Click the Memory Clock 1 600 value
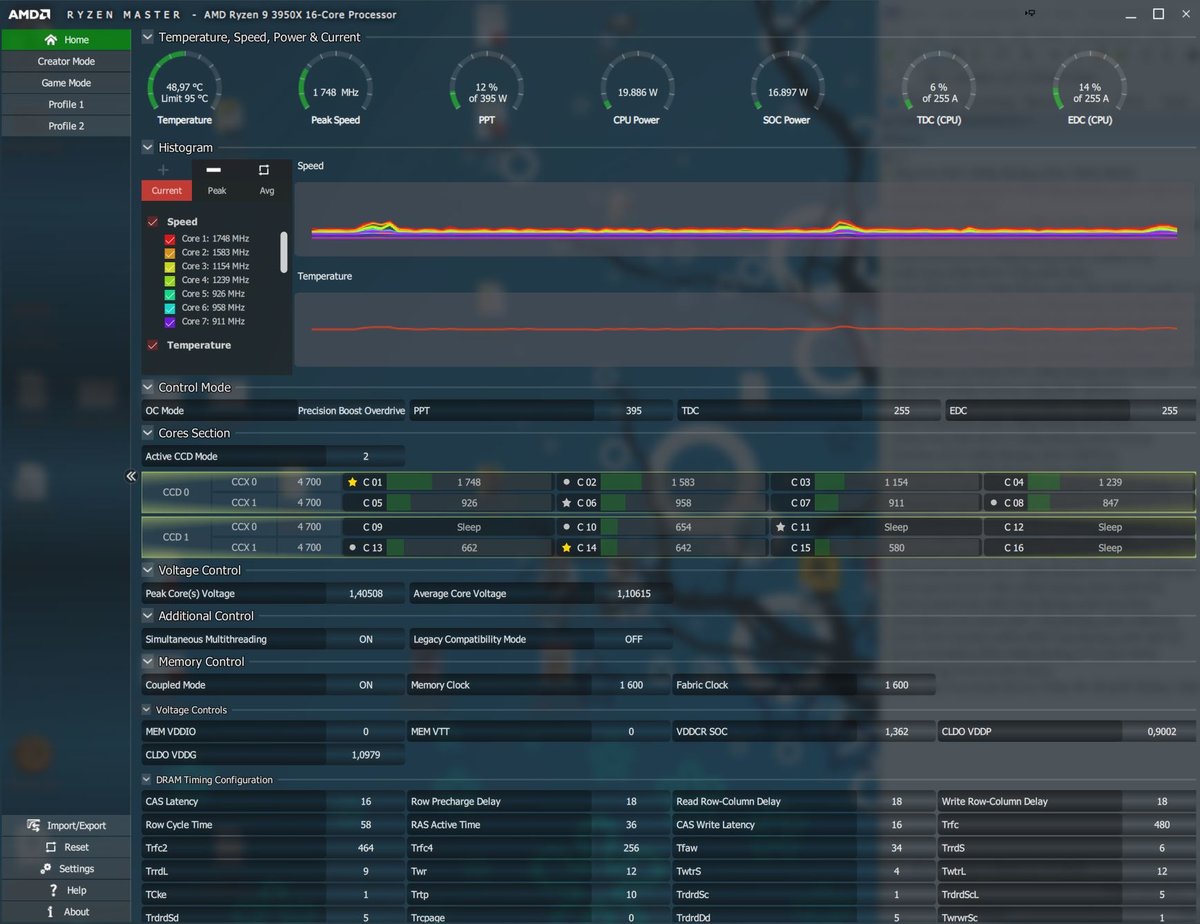The height and width of the screenshot is (924, 1200). tap(631, 686)
